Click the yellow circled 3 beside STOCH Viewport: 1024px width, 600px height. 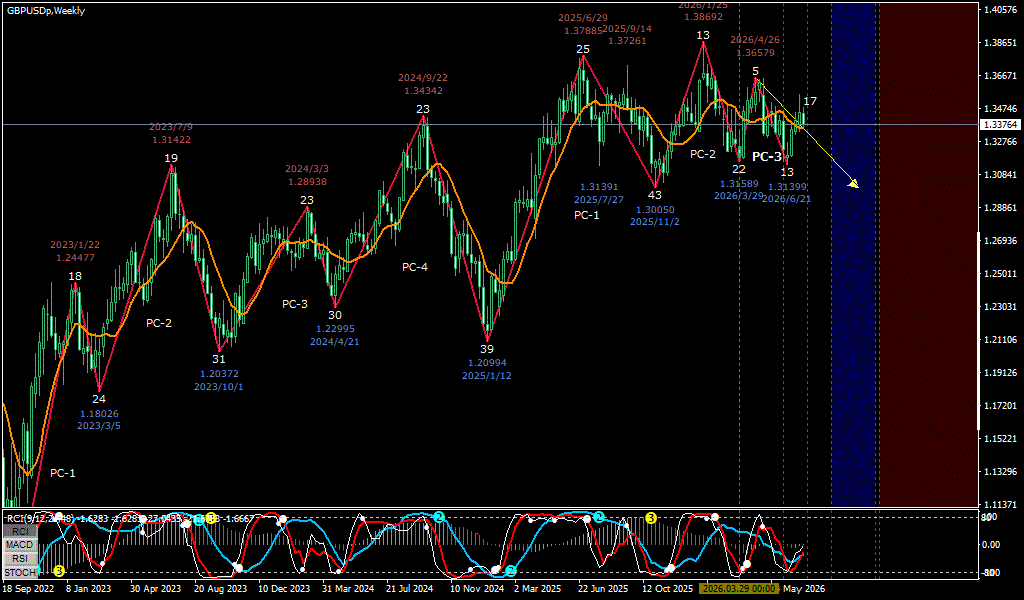tap(59, 571)
